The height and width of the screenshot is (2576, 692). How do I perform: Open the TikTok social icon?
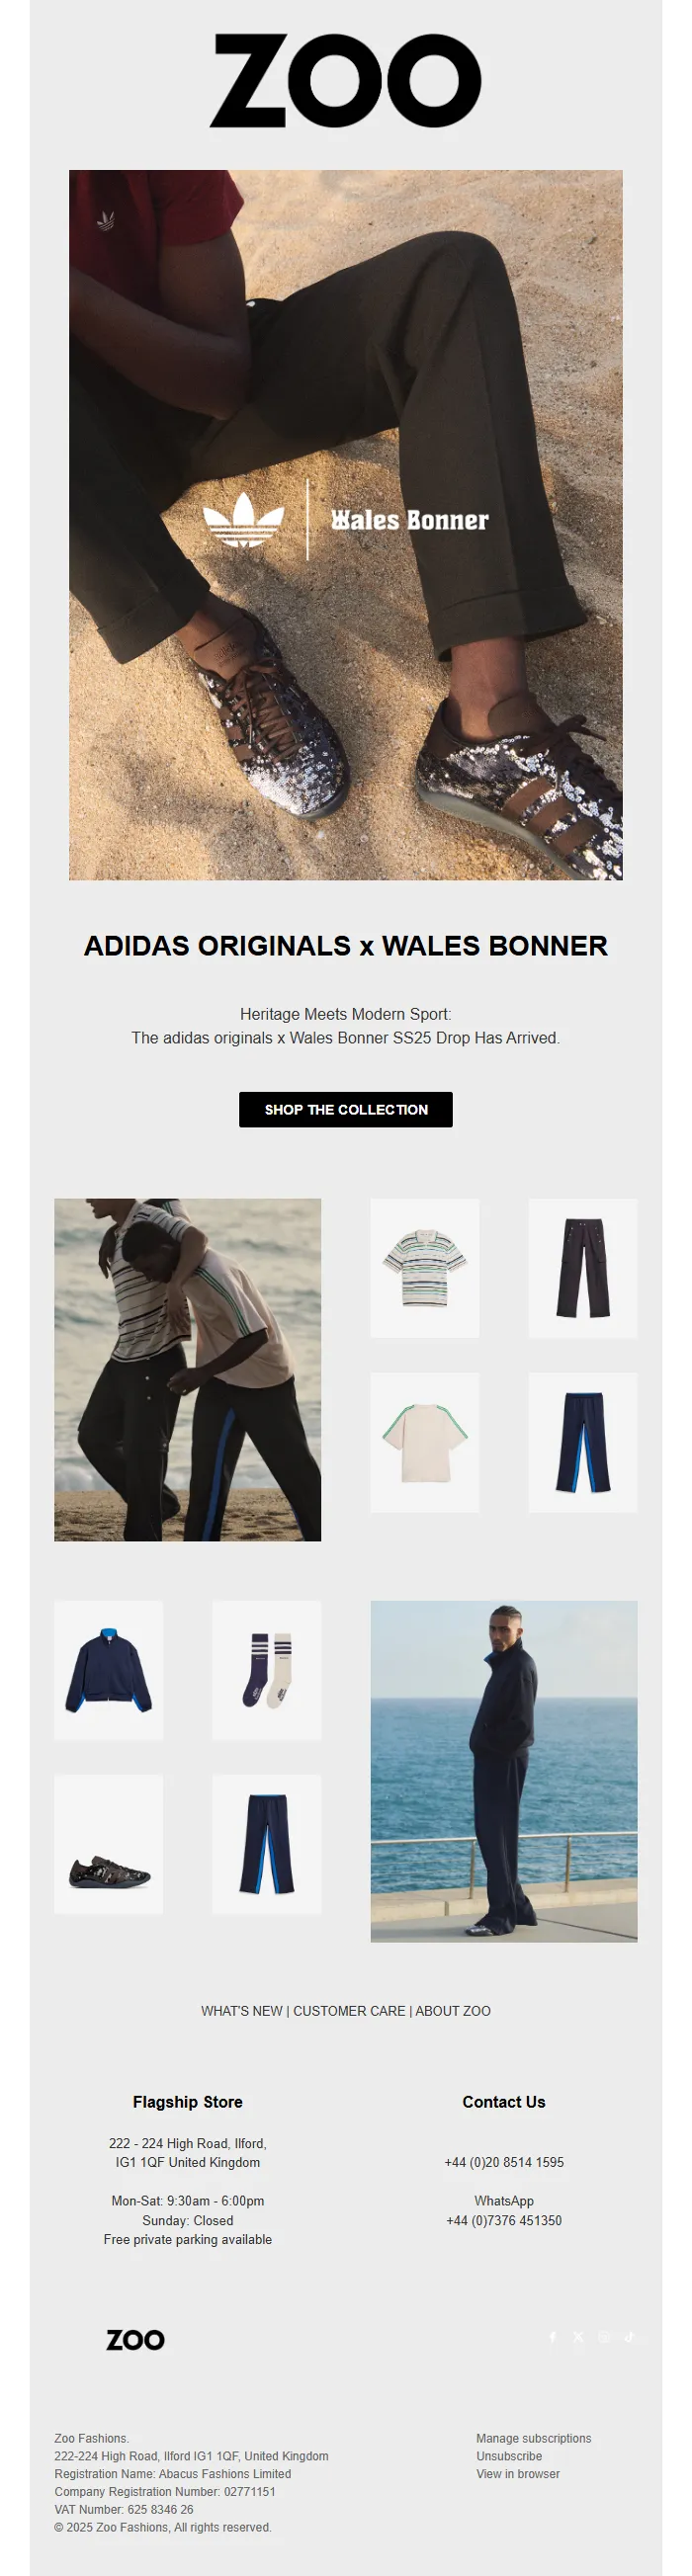coord(630,2337)
